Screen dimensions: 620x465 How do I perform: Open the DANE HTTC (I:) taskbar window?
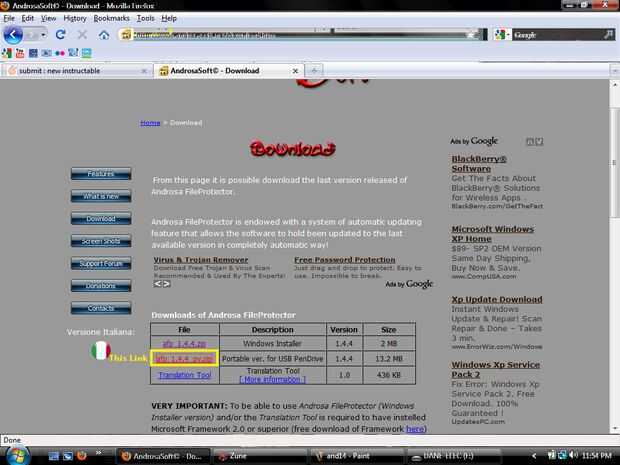(x=454, y=456)
